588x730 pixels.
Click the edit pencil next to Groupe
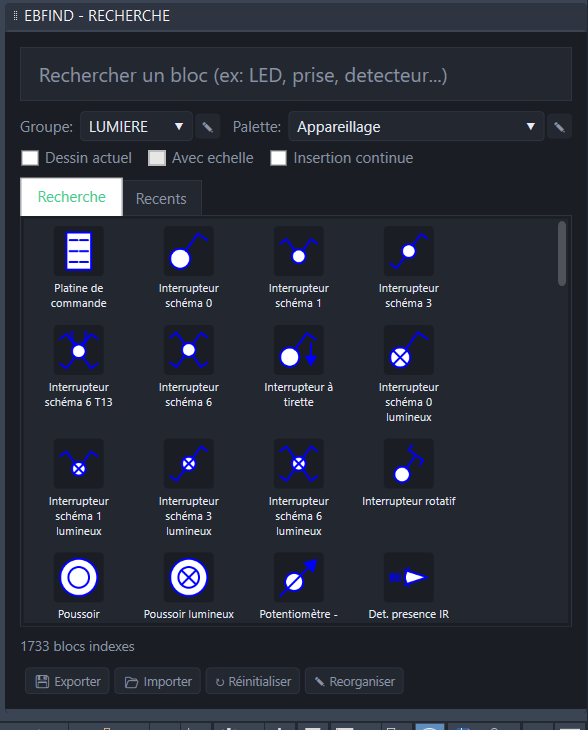(x=208, y=127)
